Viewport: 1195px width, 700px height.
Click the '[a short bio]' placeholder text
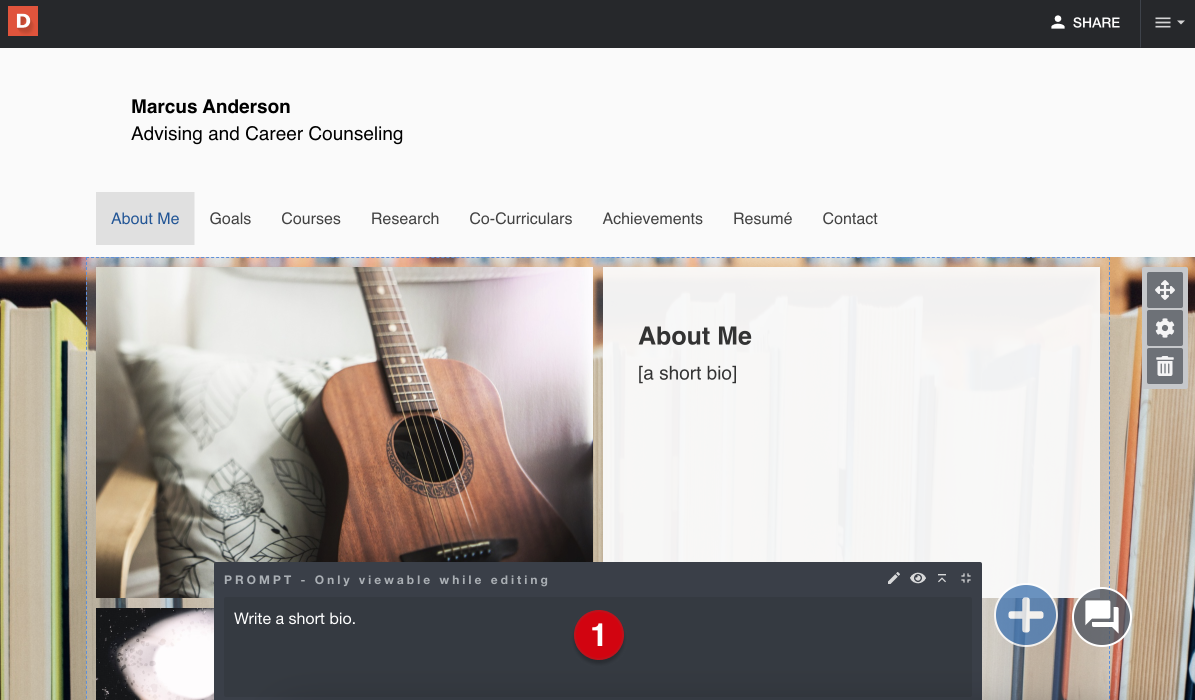687,373
